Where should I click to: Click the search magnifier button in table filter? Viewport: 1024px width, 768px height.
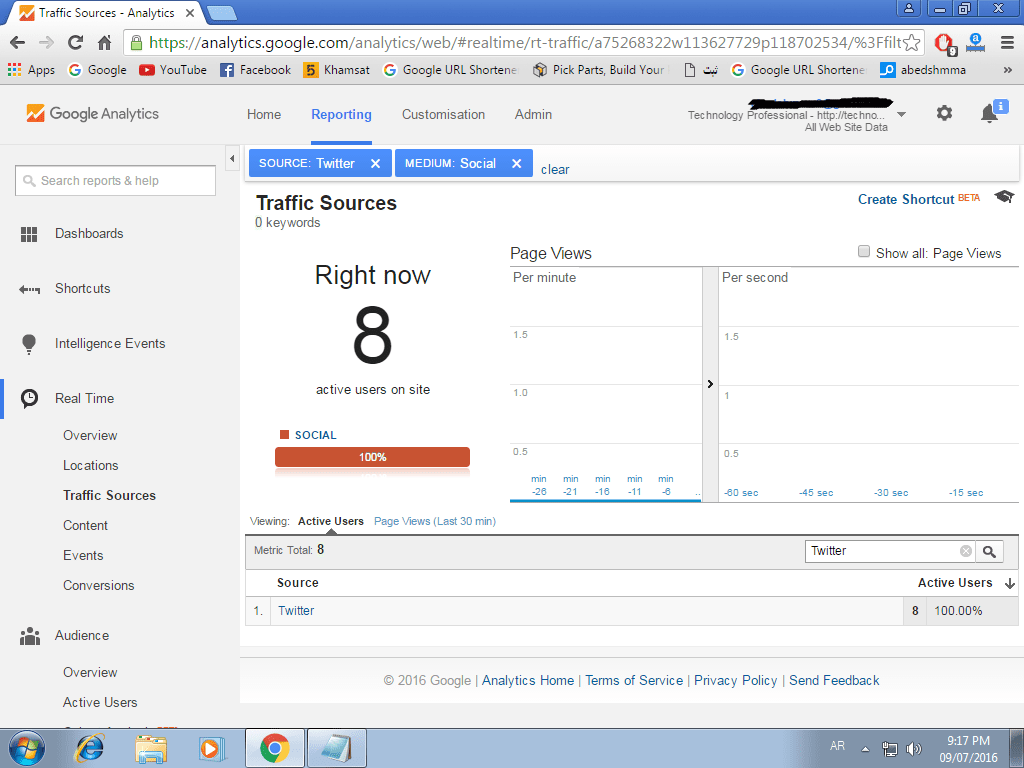tap(989, 551)
